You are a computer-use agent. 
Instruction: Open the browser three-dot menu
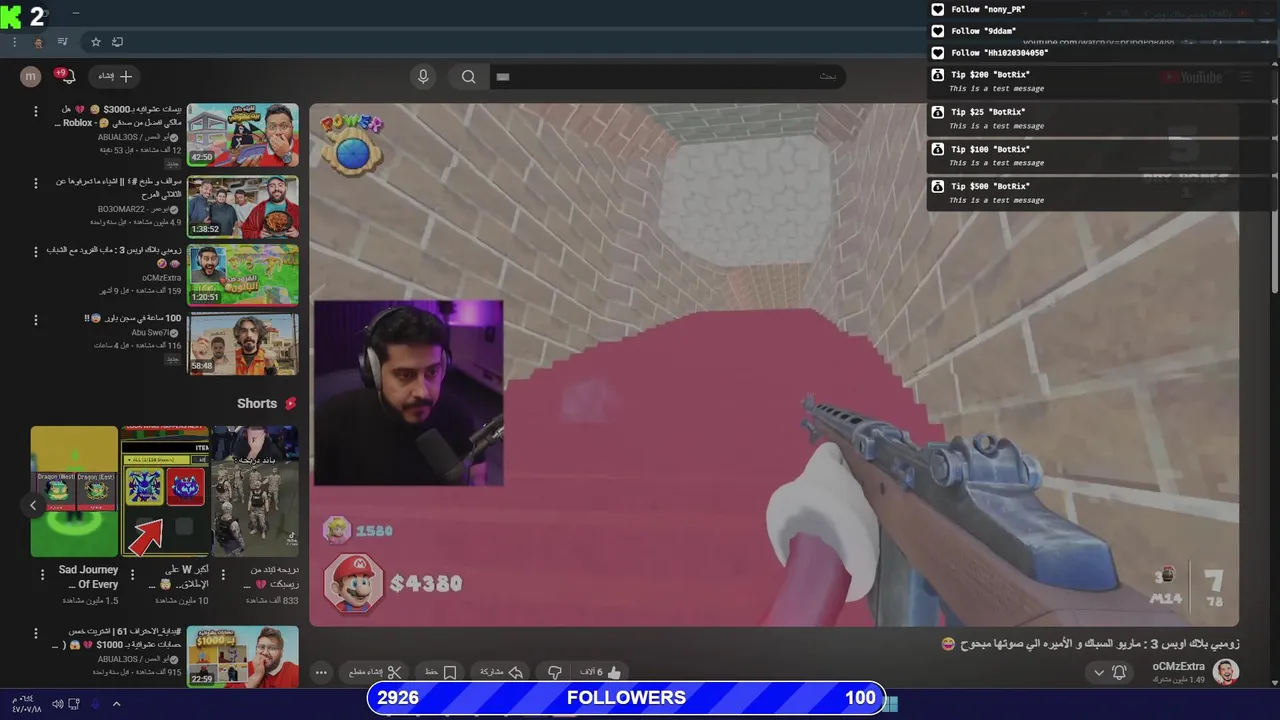click(14, 42)
